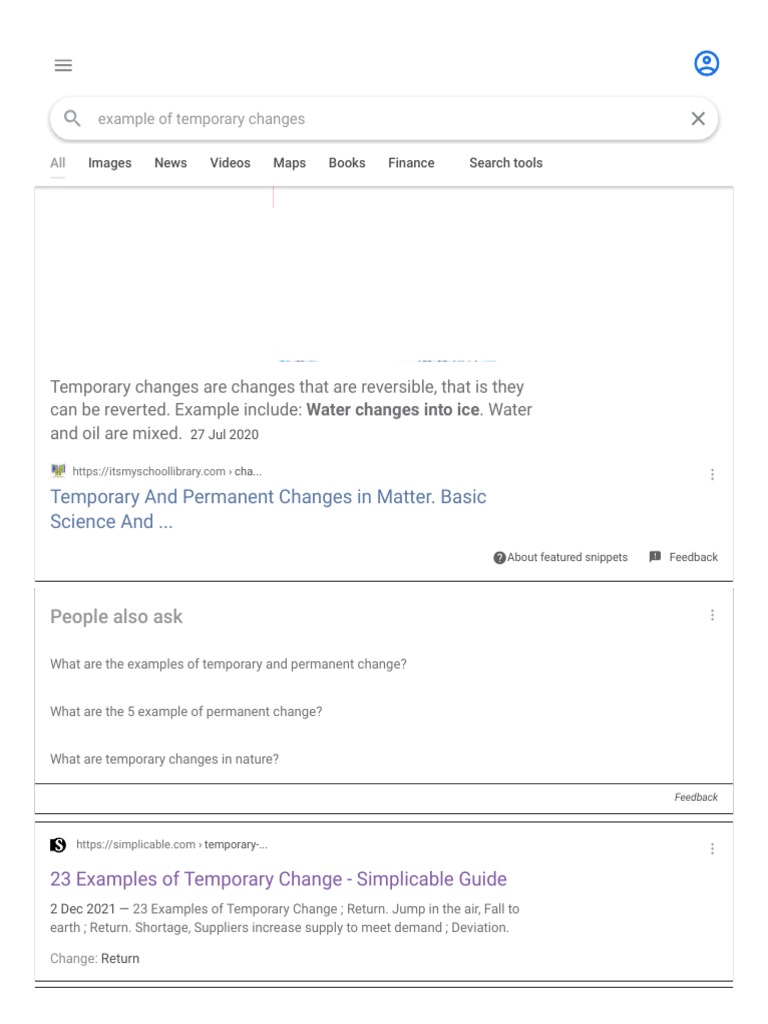The height and width of the screenshot is (1024, 768).
Task: Open Simplicable result three-dot options
Action: [x=712, y=848]
